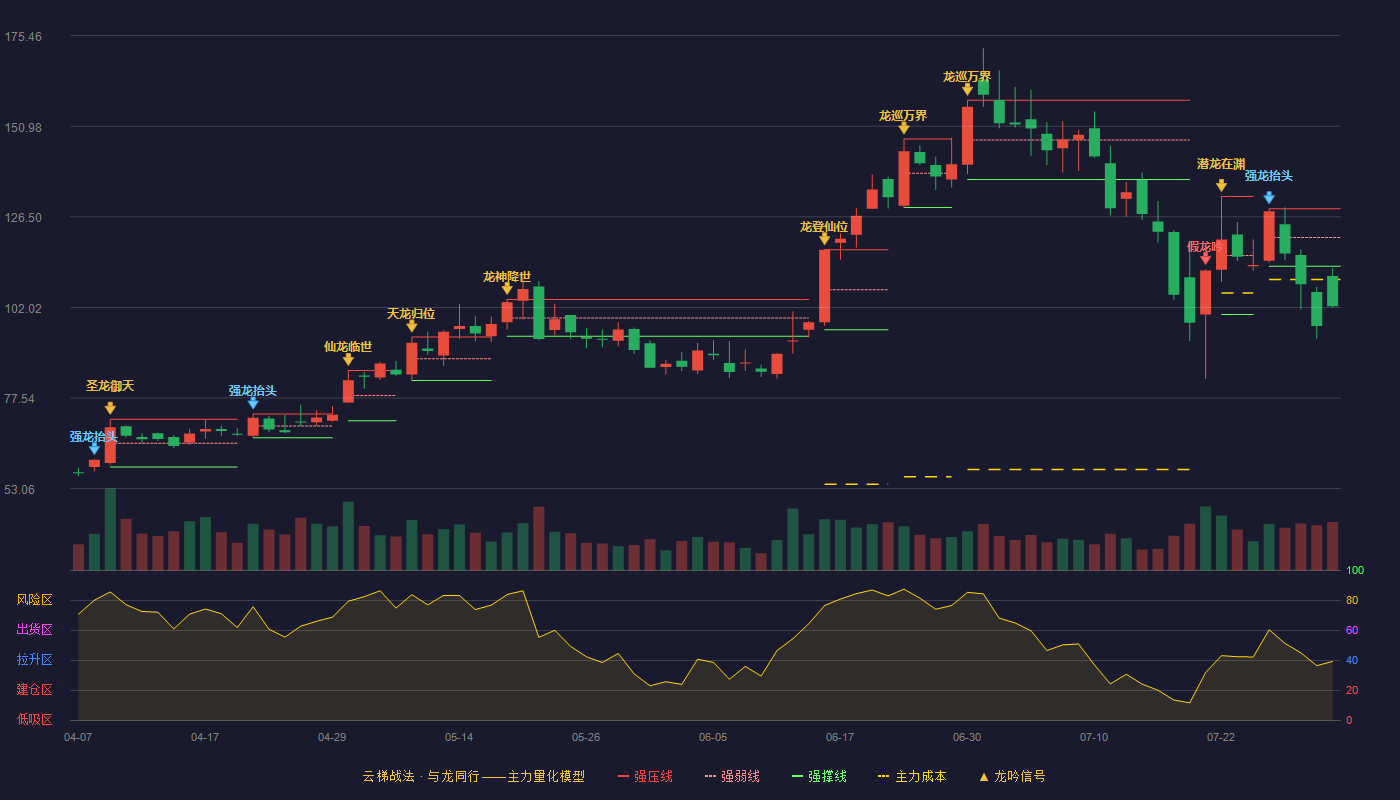The width and height of the screenshot is (1400, 800).
Task: Click the 04-29 date label
Action: 332,737
